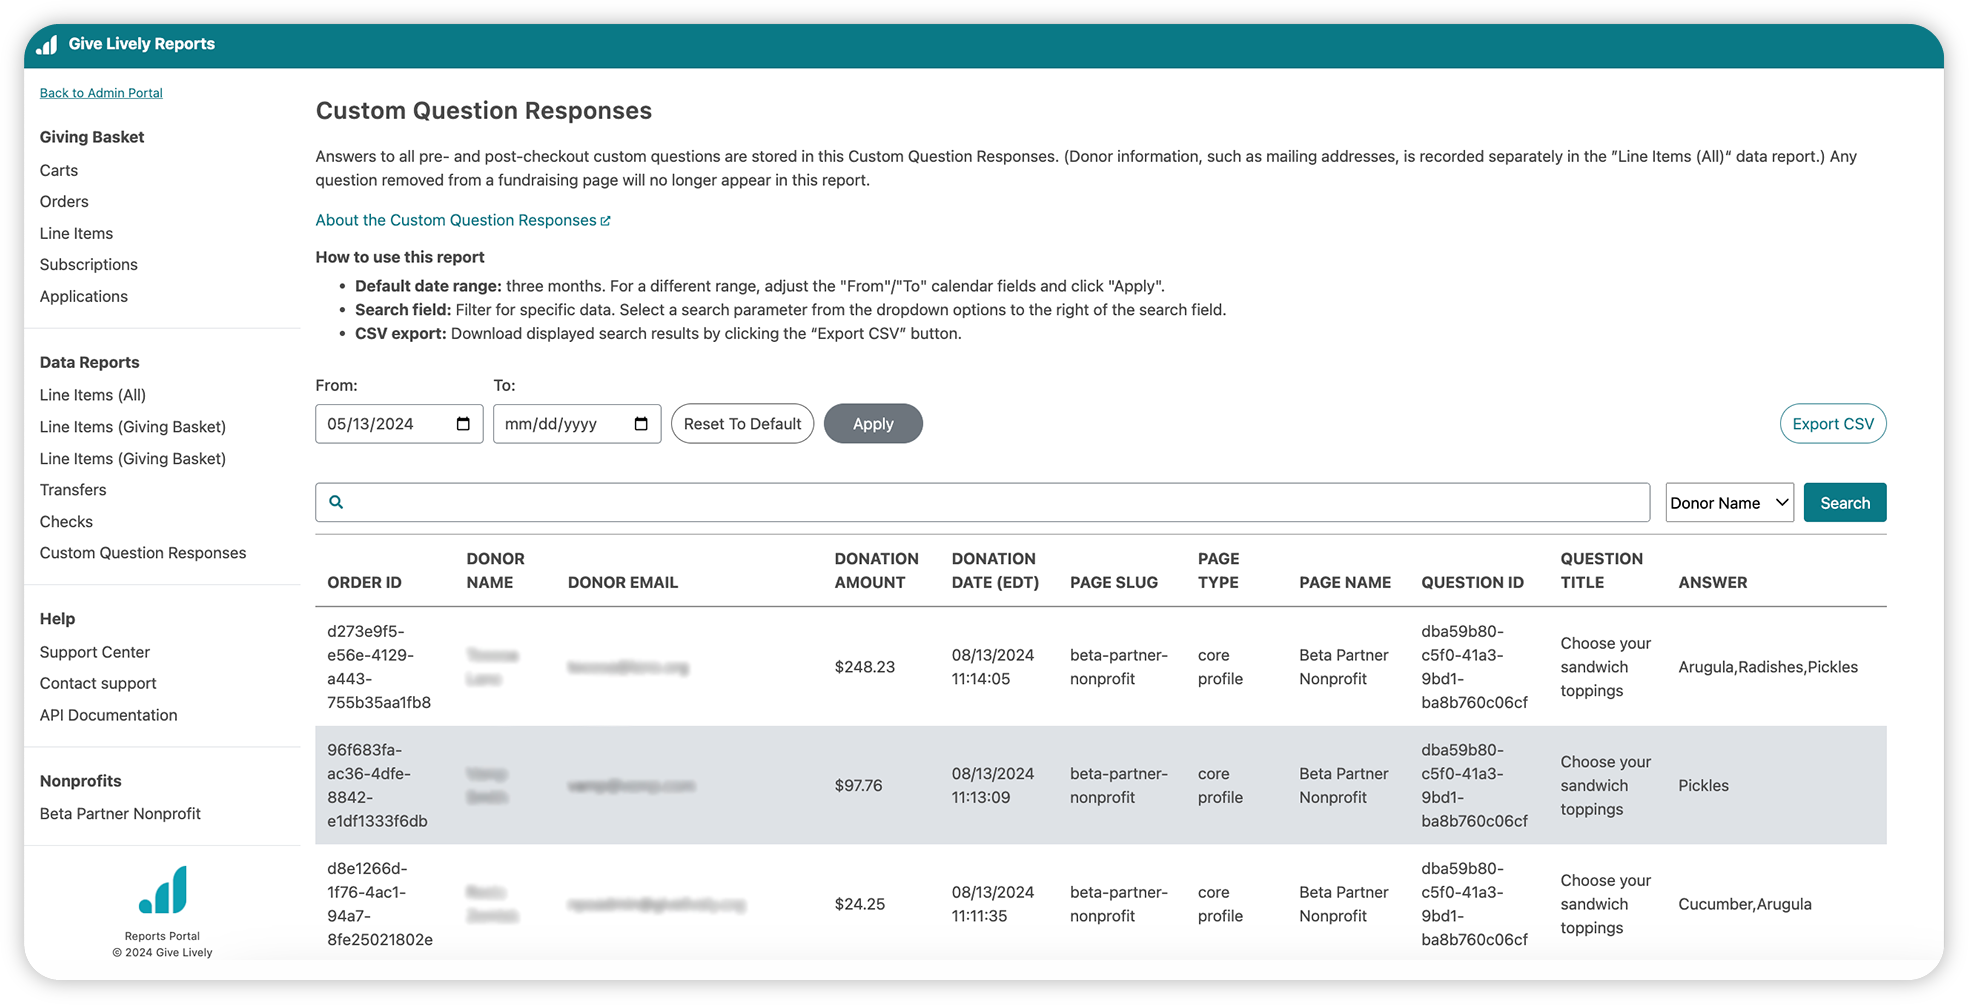Go to Custom Question Responses in sidebar
1969x1005 pixels.
click(143, 553)
